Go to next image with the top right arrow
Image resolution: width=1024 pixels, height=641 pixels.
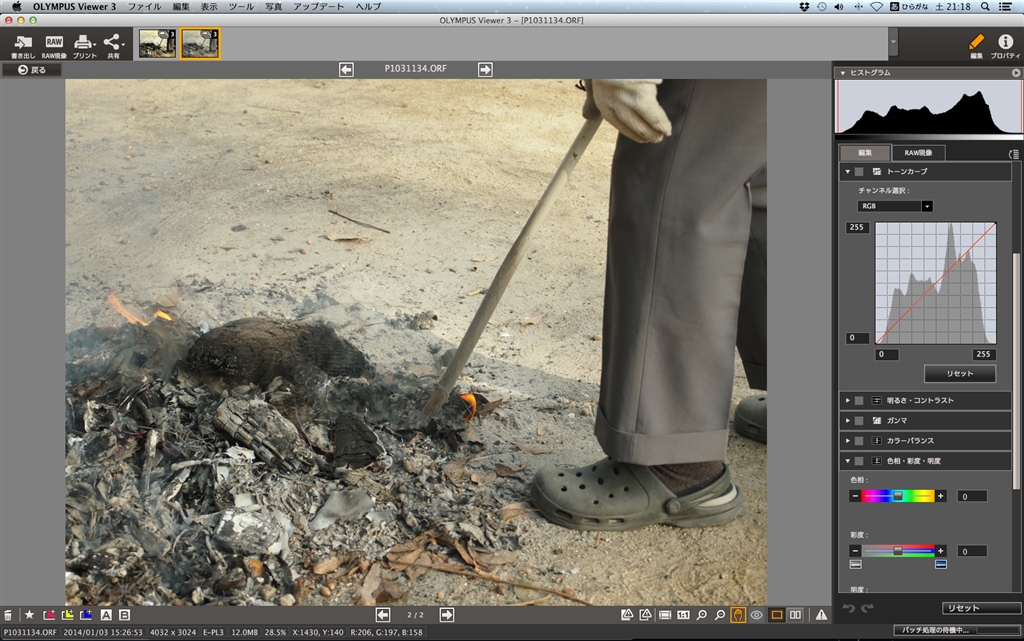[485, 69]
